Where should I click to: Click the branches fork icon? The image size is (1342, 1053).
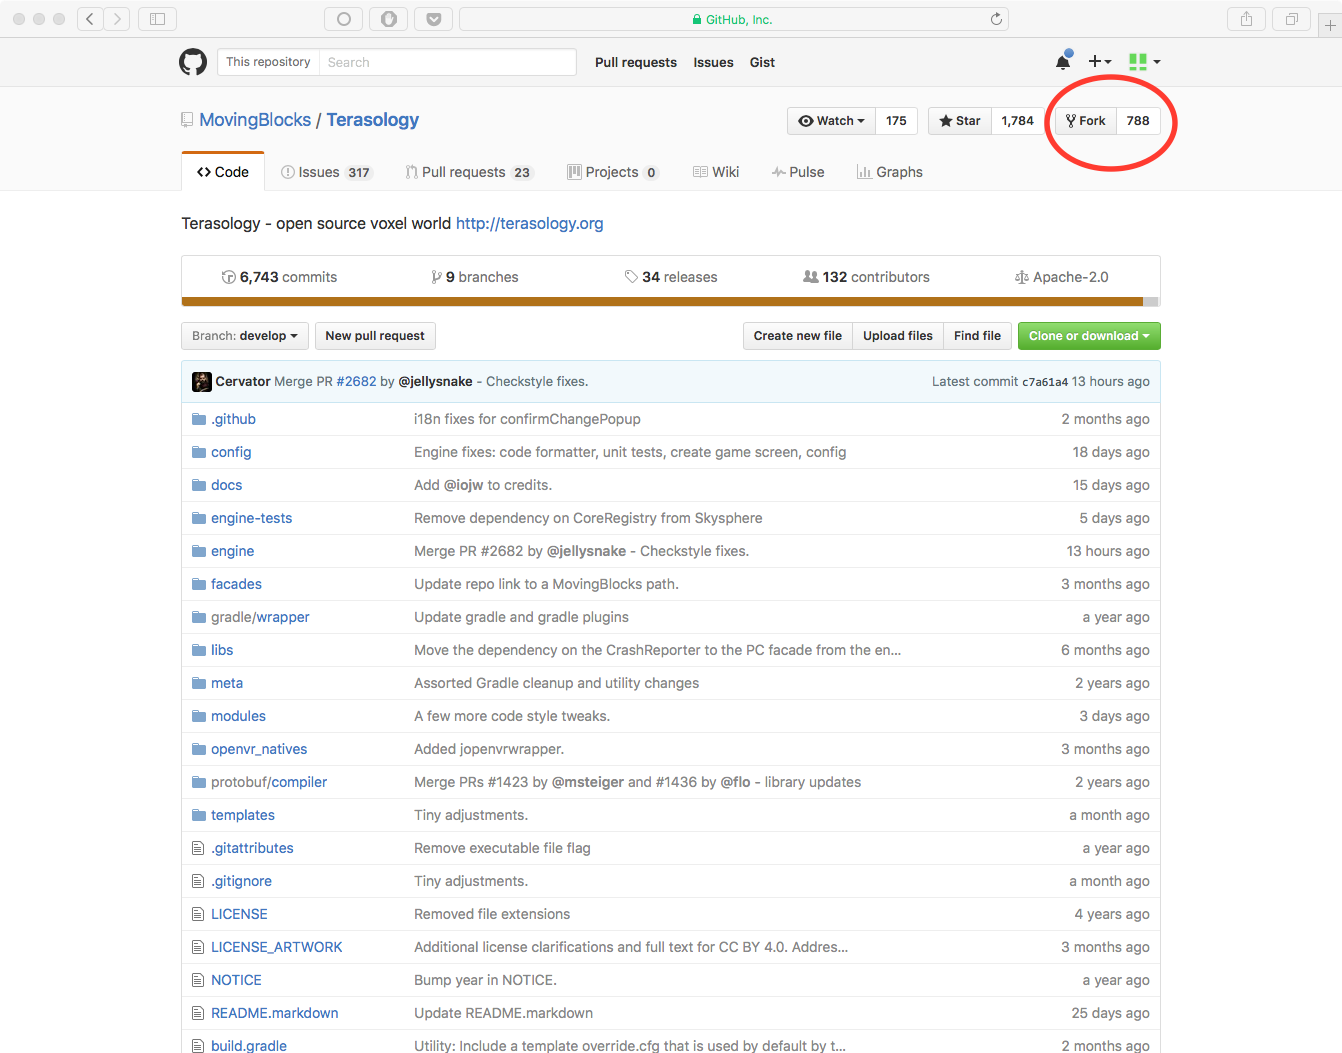[x=436, y=277]
